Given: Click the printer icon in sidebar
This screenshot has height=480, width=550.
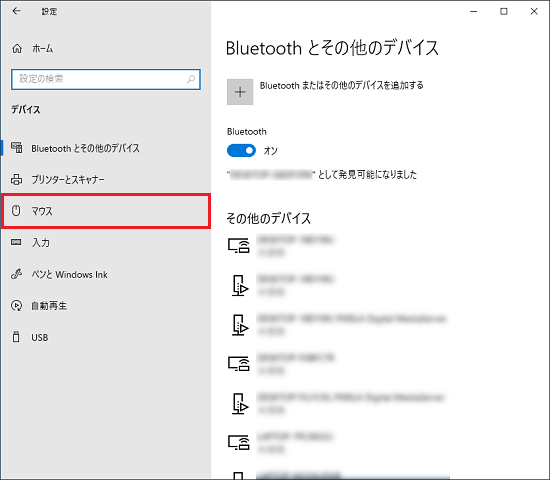Looking at the screenshot, I should (x=16, y=179).
